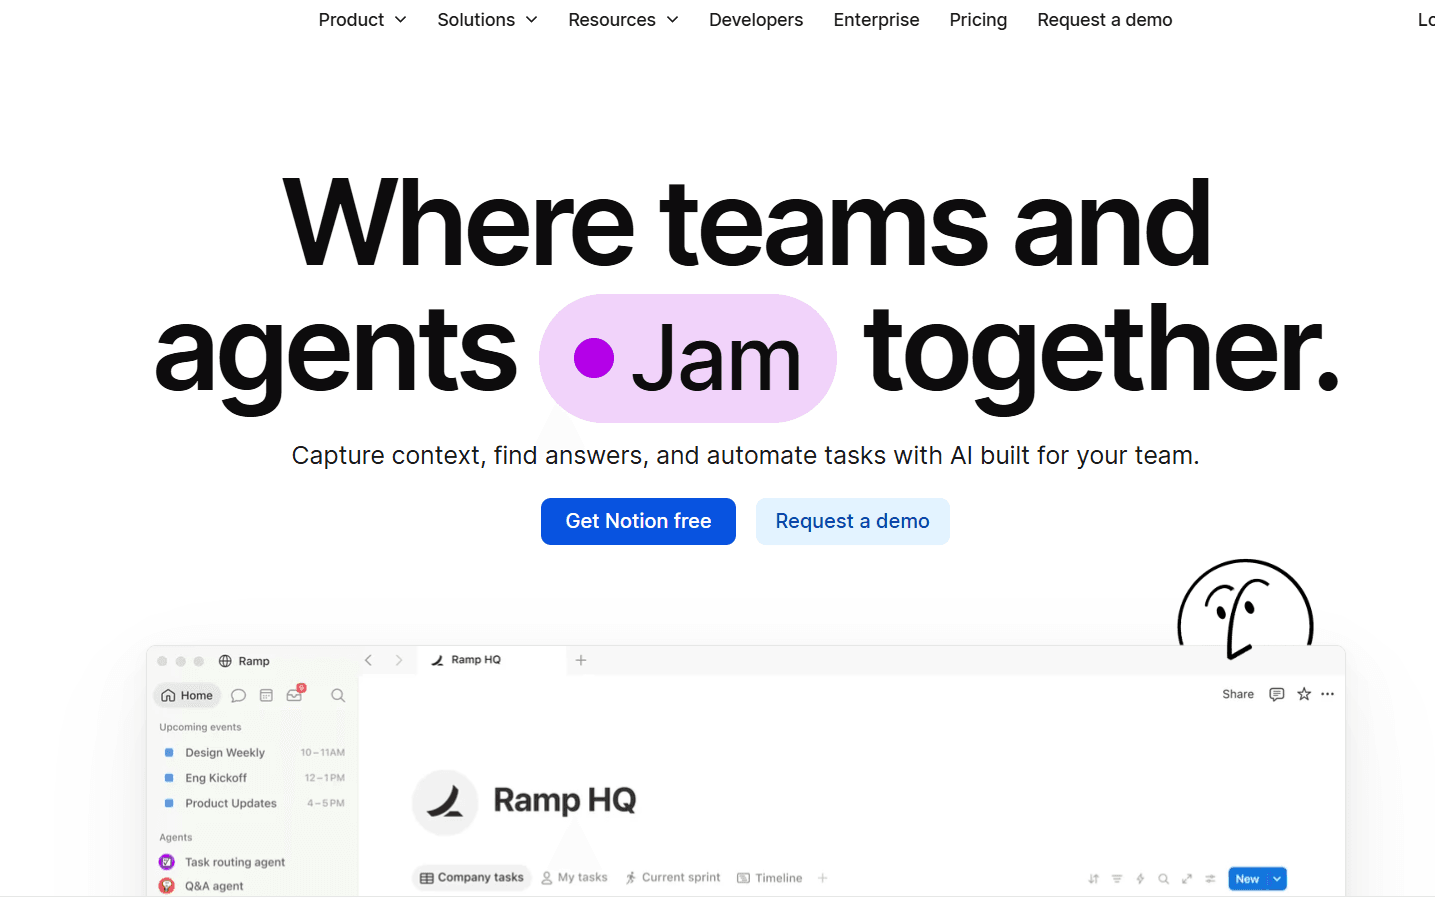The width and height of the screenshot is (1435, 905).
Task: Go back with the left arrow icon
Action: [368, 660]
